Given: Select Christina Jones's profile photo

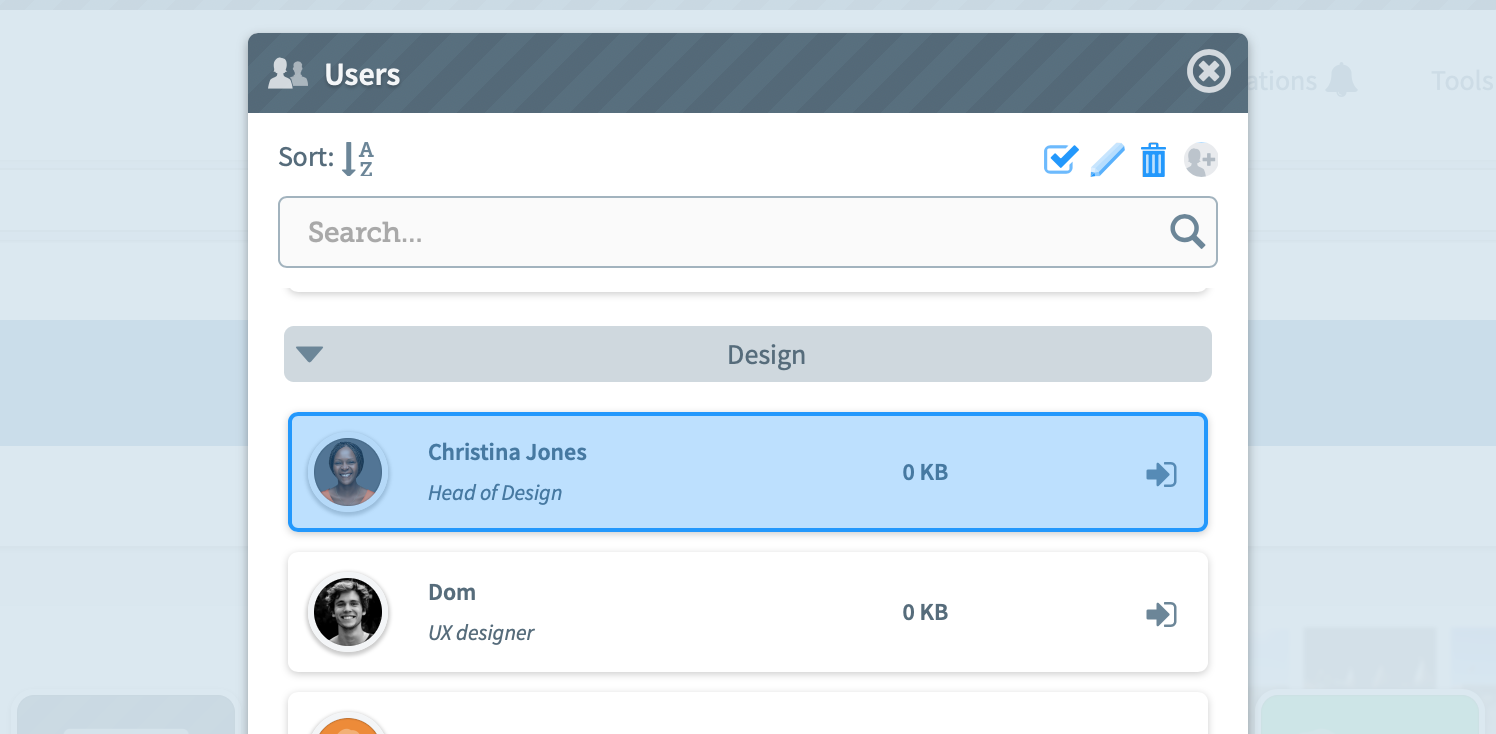Looking at the screenshot, I should point(348,472).
